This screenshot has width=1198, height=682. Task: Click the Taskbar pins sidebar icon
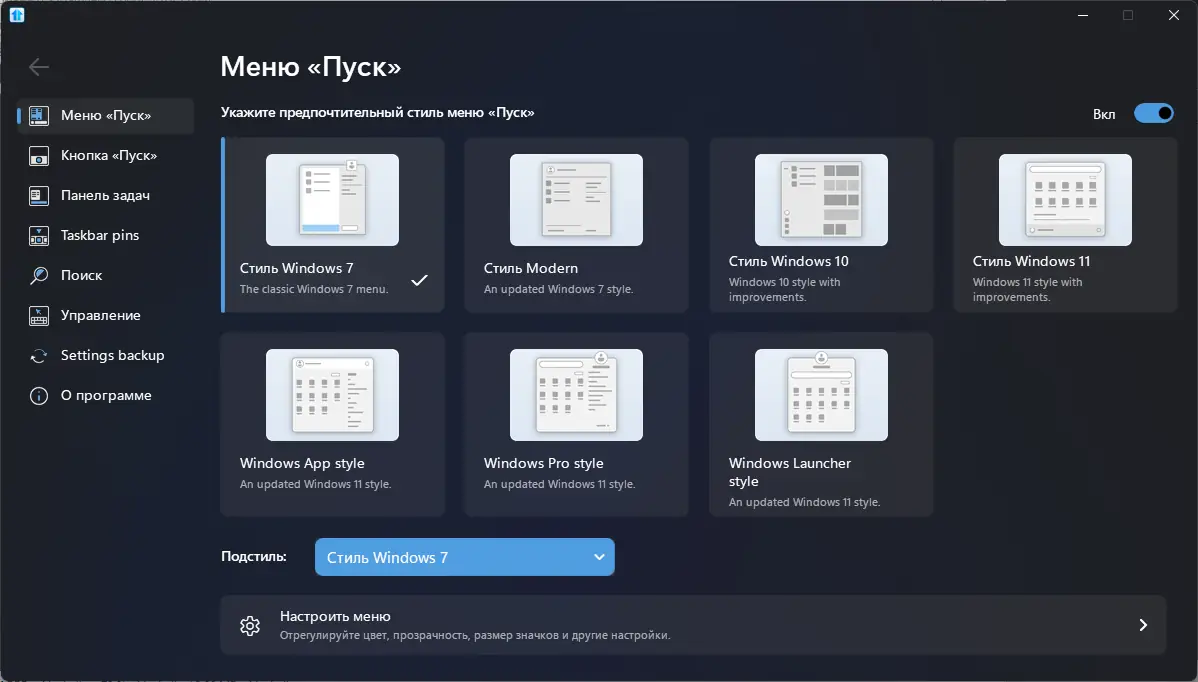coord(39,235)
